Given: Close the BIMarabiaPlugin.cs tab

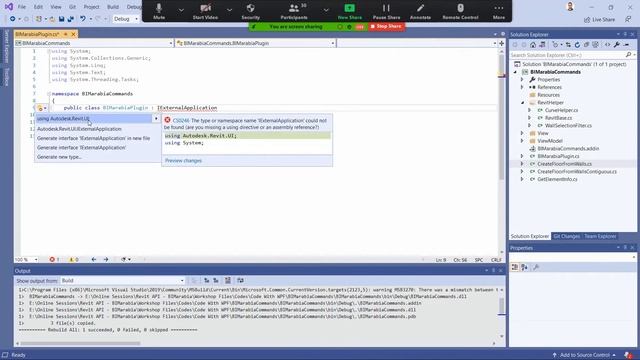Looking at the screenshot, I should [73, 34].
